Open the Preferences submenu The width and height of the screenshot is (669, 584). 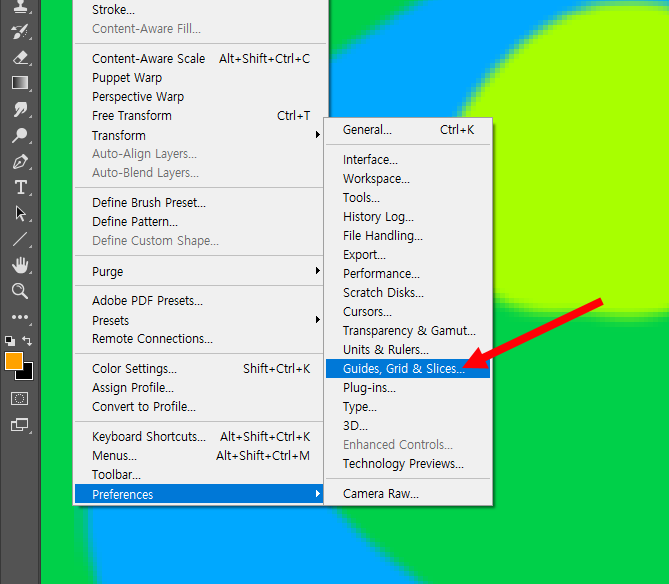pos(198,494)
